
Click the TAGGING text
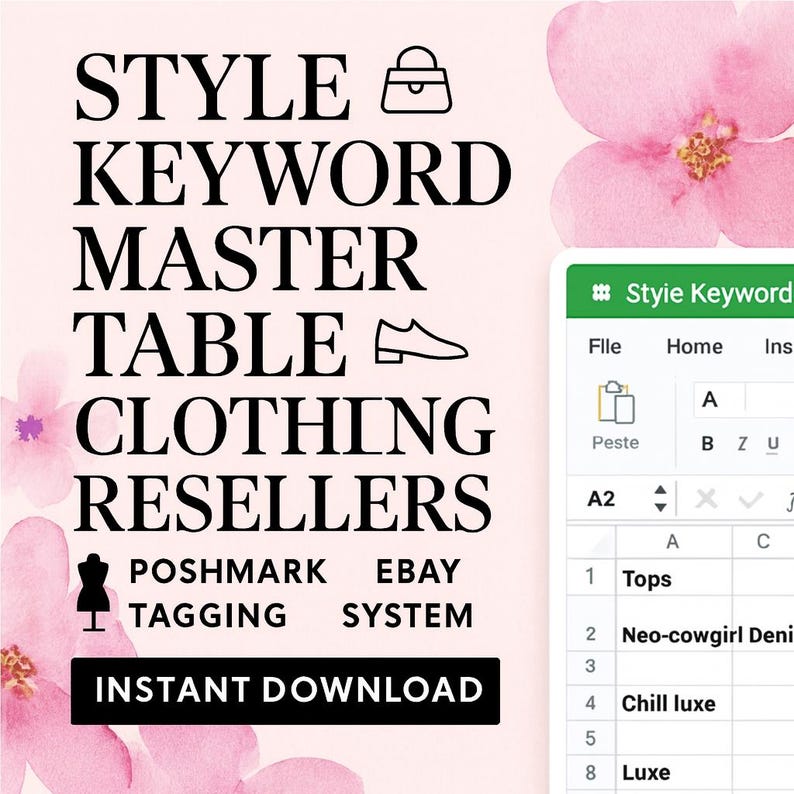pyautogui.click(x=208, y=615)
